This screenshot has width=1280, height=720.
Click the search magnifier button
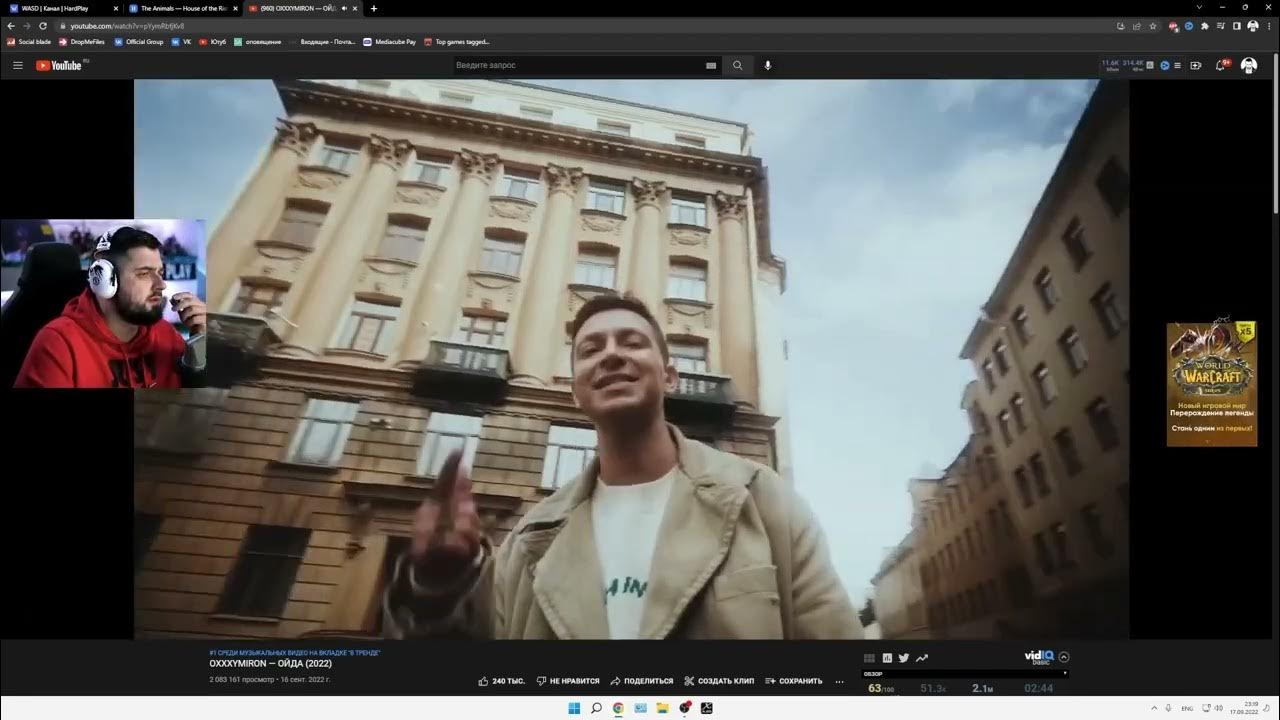click(737, 65)
